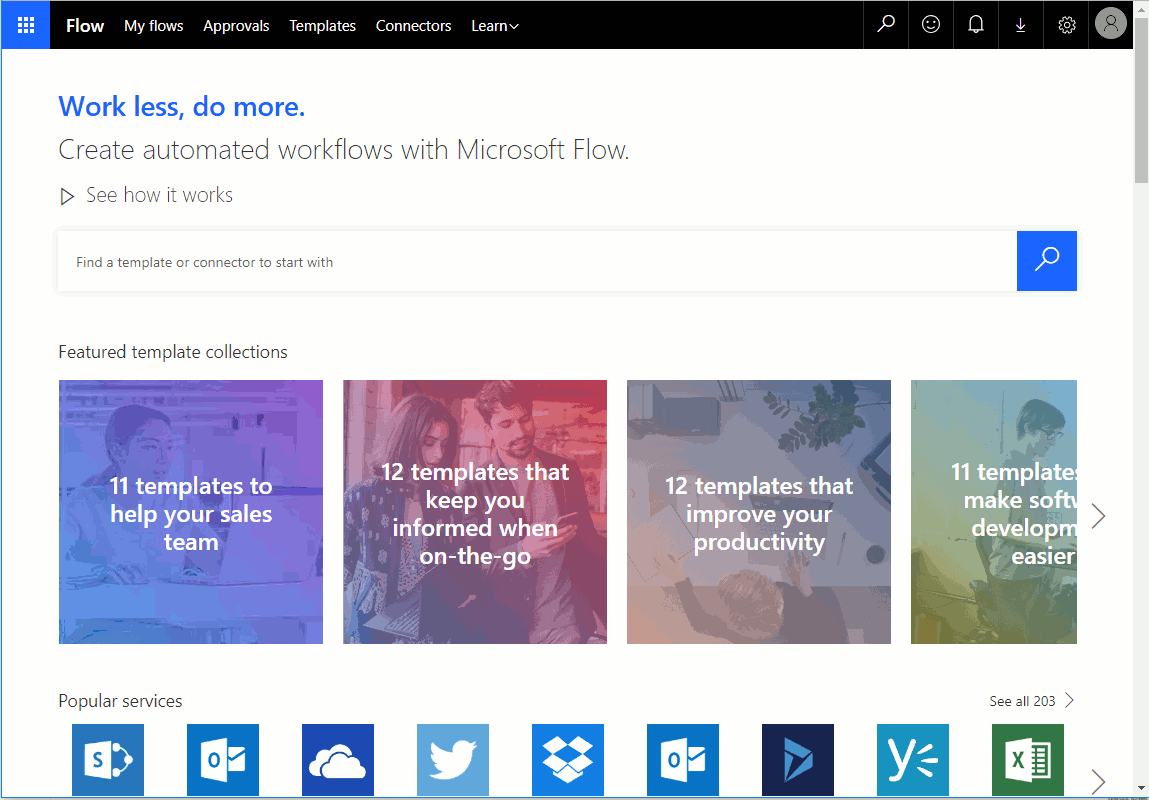Go to the Flow home link
This screenshot has width=1149, height=800.
[85, 26]
